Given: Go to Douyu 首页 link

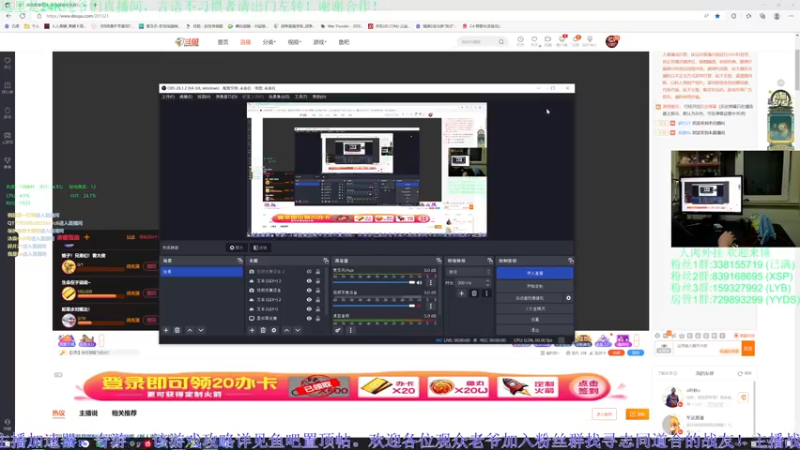Looking at the screenshot, I should (x=223, y=42).
